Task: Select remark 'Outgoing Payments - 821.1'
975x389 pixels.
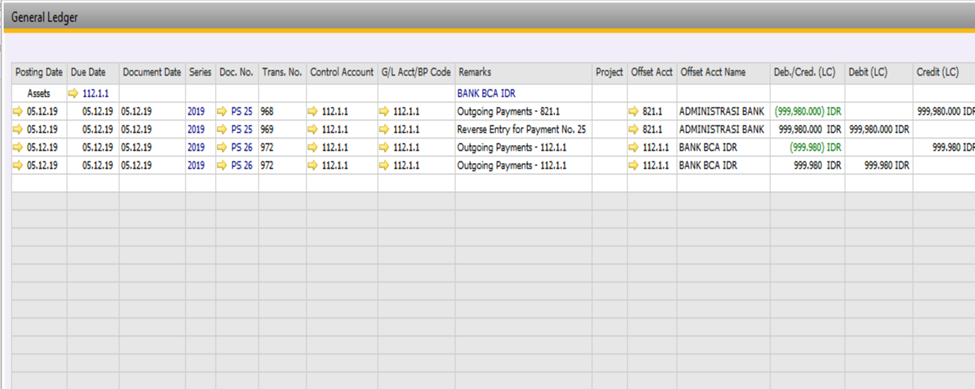Action: tap(509, 112)
